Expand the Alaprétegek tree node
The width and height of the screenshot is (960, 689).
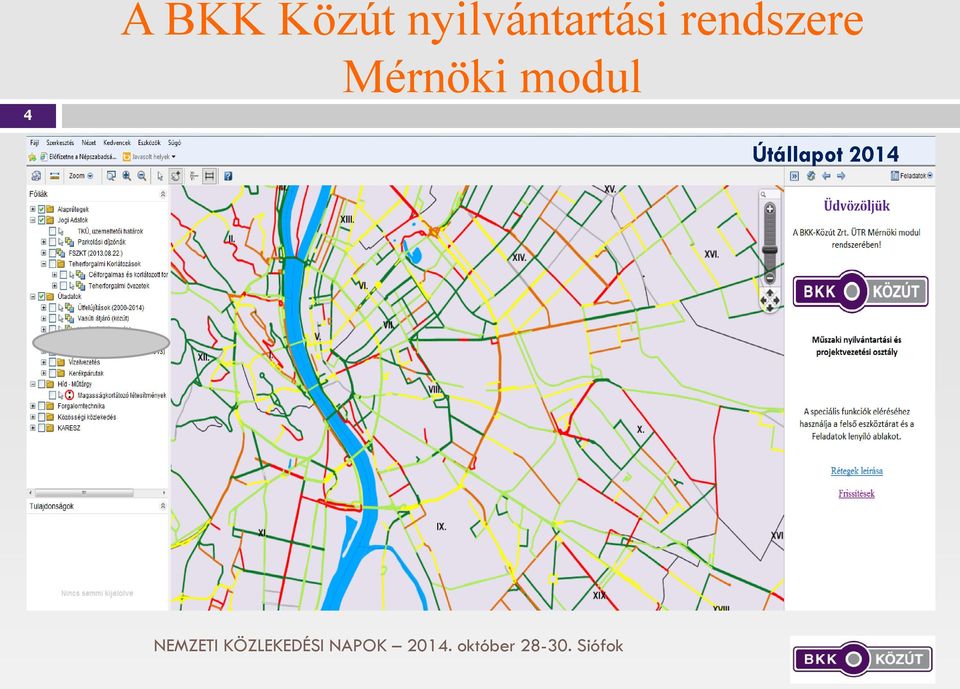(x=33, y=209)
